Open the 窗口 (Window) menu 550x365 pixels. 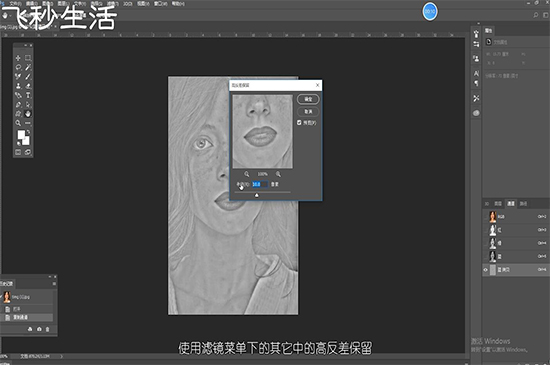tap(160, 4)
